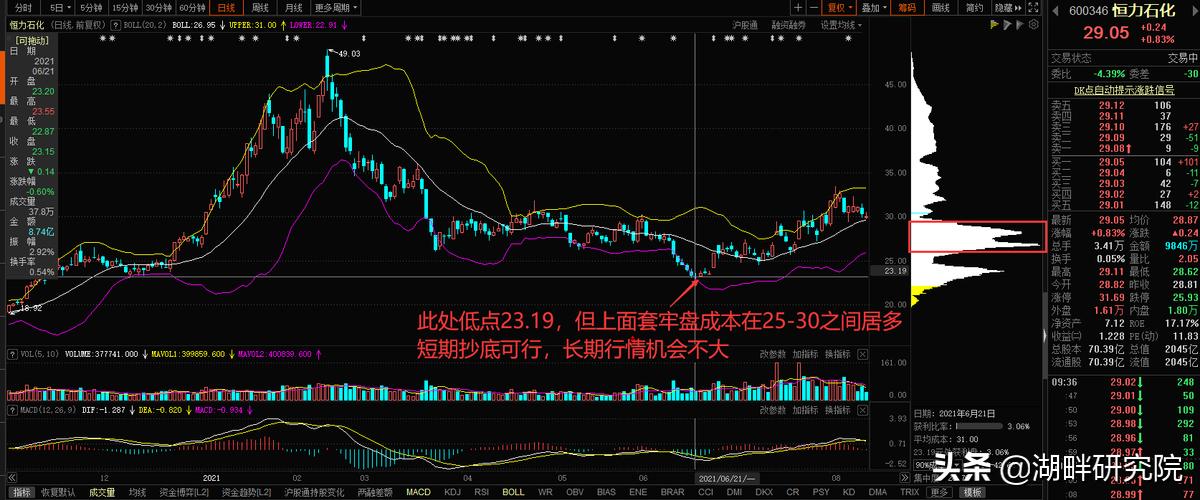Screen dimensions: 1200x500
Task: Close the volume indicator panel
Action: 863,353
